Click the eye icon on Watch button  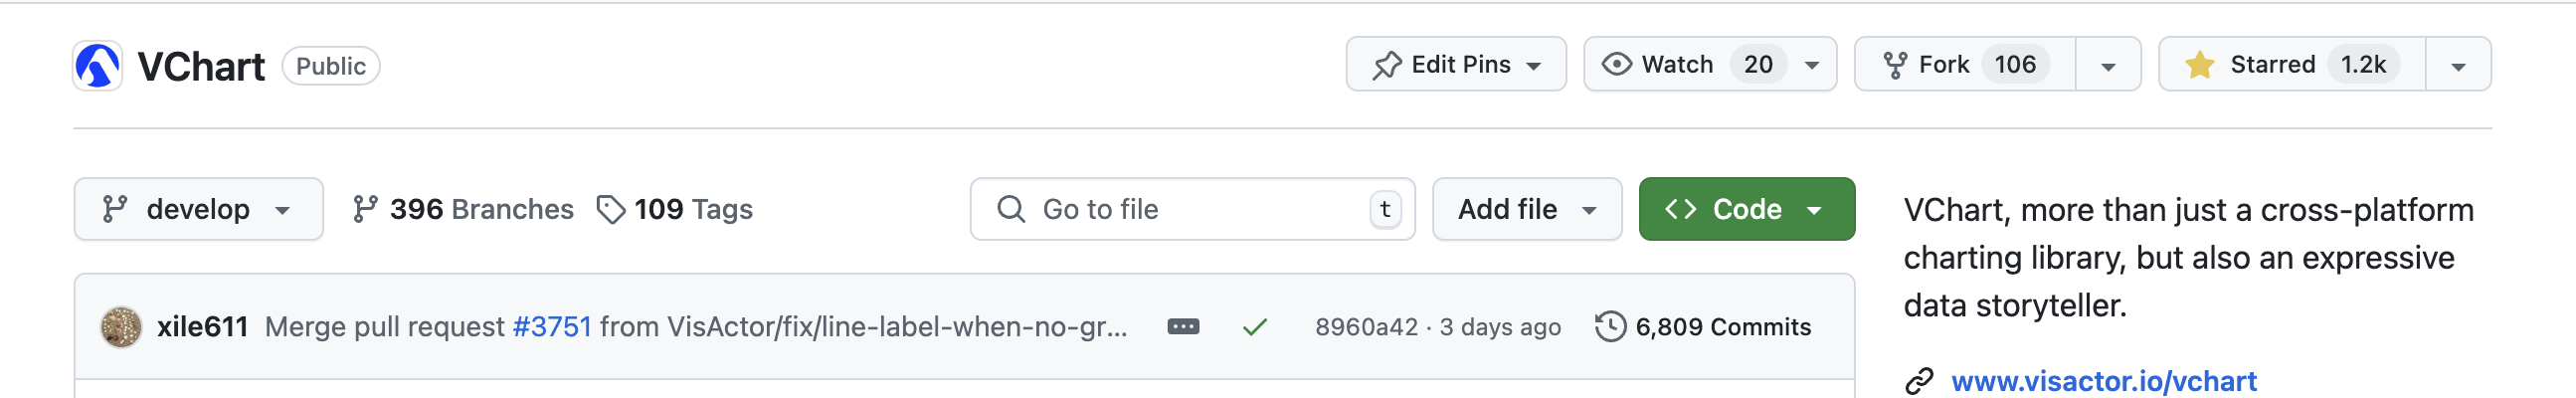click(1616, 64)
